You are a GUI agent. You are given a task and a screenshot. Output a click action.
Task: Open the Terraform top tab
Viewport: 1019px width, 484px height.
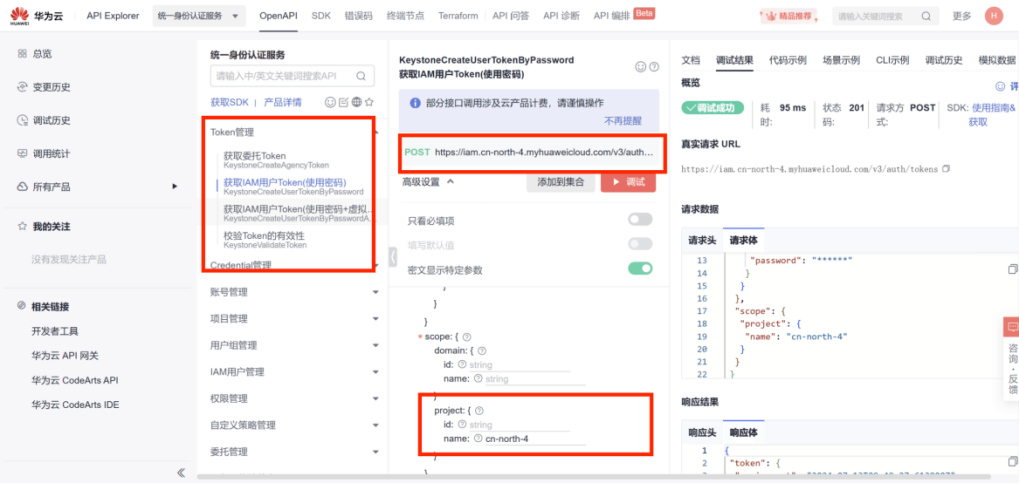pos(458,16)
